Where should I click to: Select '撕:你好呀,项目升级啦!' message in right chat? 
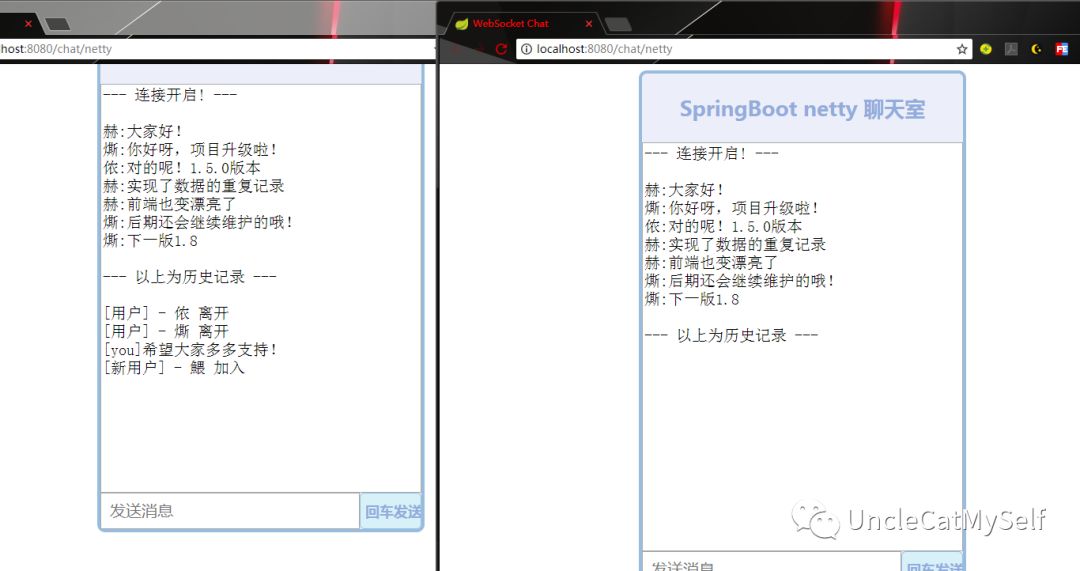click(731, 208)
